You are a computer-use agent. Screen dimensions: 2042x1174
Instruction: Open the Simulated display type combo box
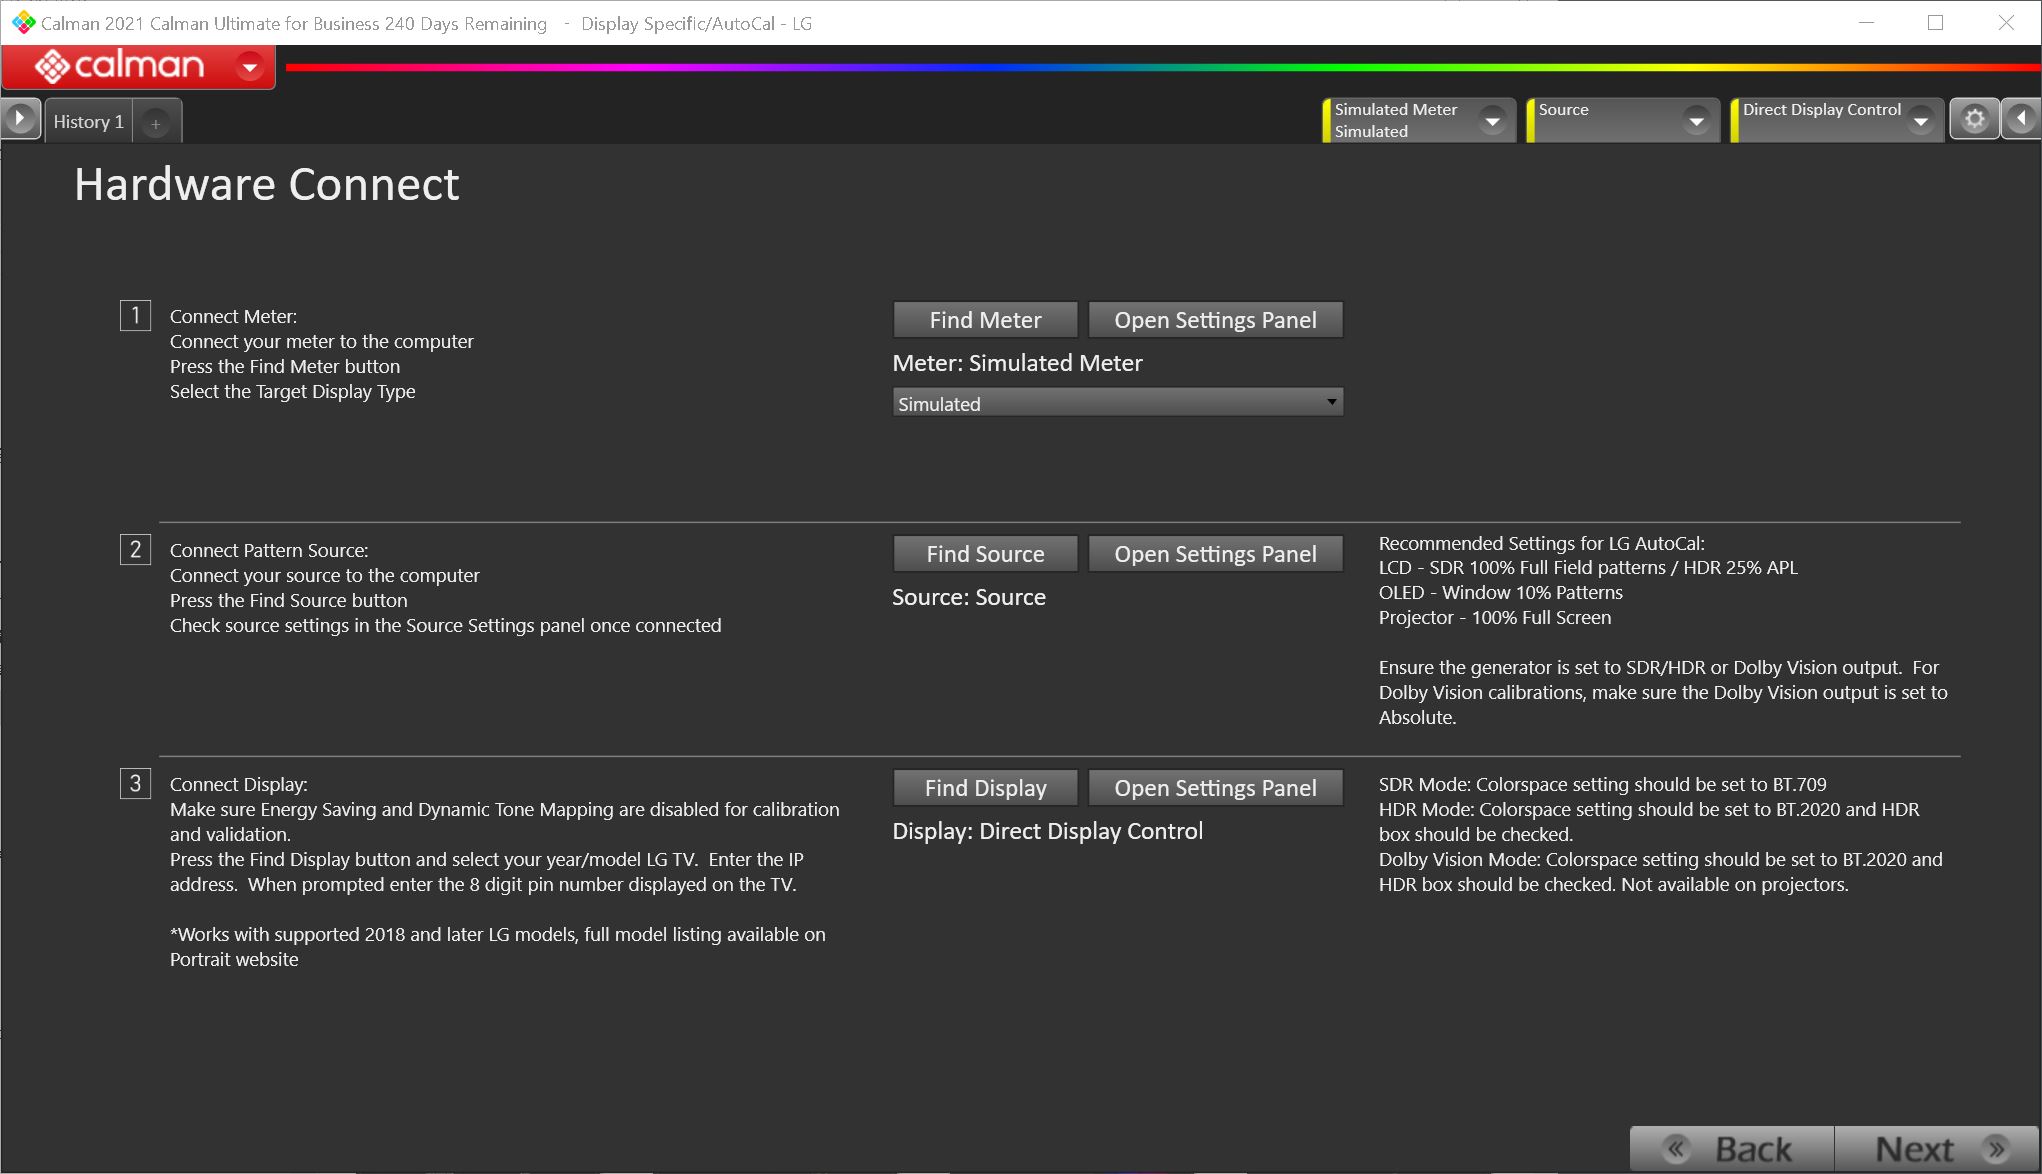[1116, 403]
